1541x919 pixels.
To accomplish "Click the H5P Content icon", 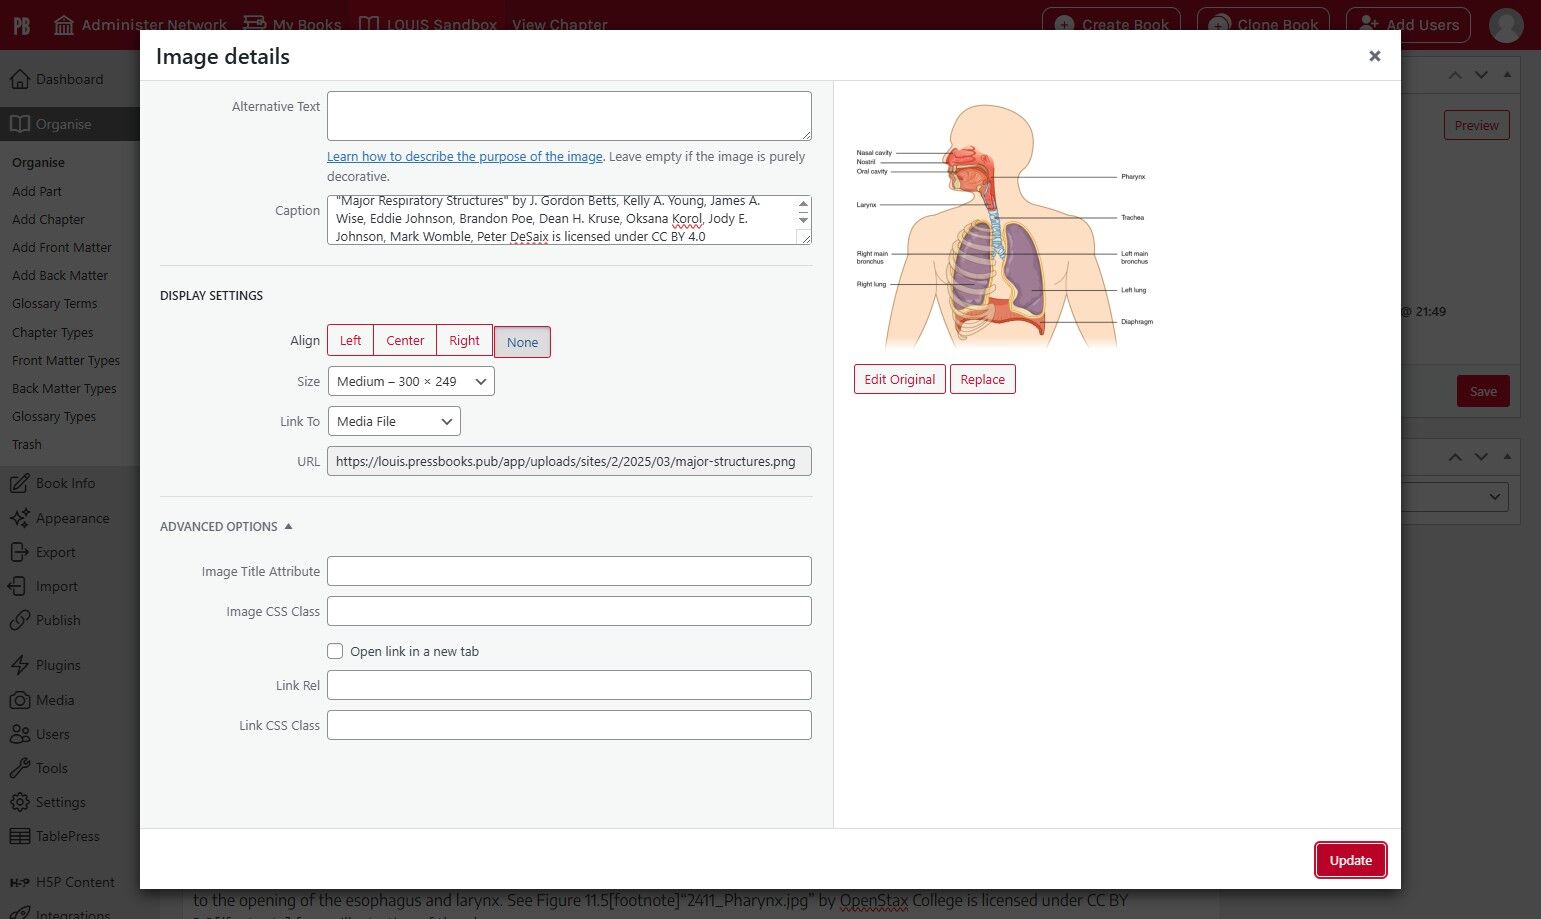I will coord(19,882).
